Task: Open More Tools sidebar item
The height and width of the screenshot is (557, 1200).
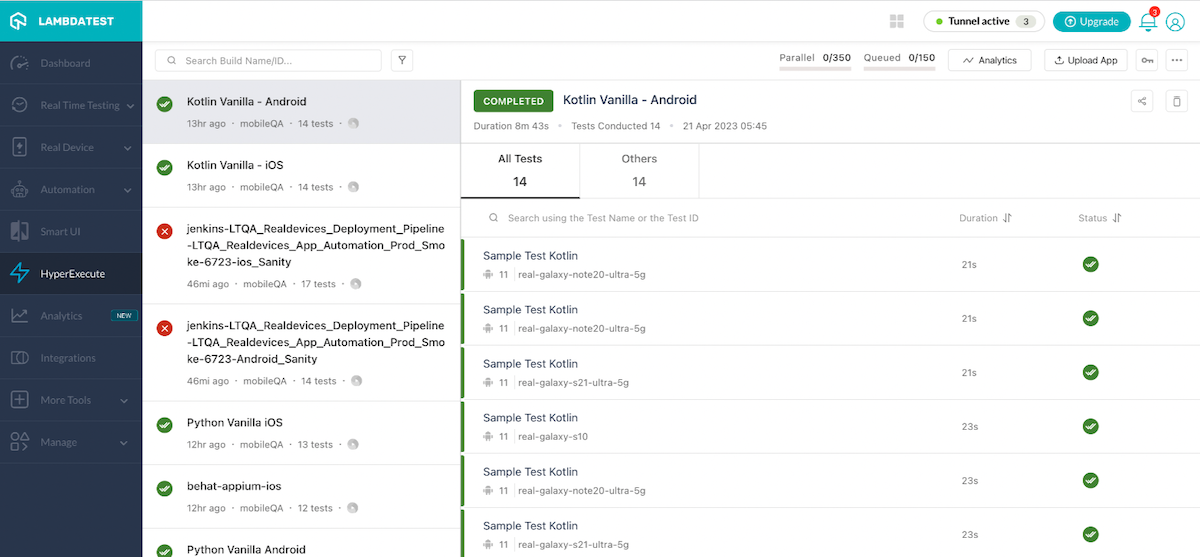Action: pos(70,400)
